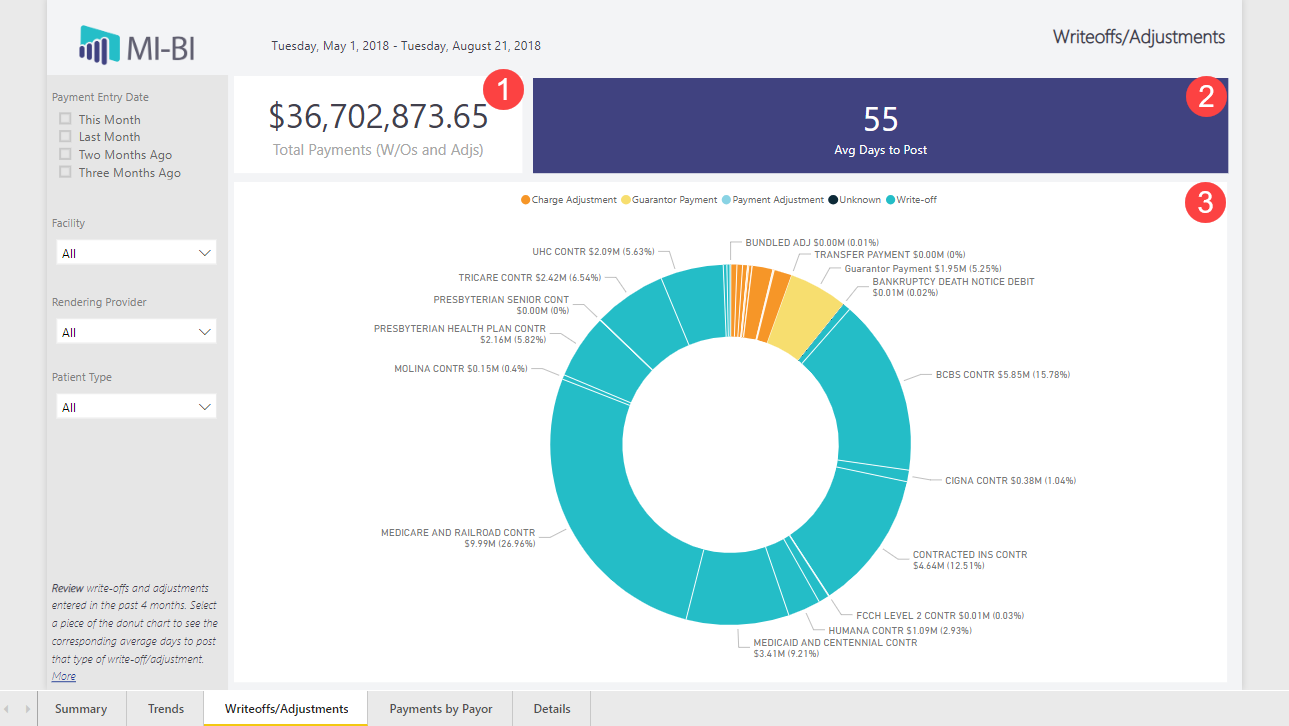This screenshot has width=1289, height=726.
Task: Open the Facility dropdown
Action: (136, 253)
